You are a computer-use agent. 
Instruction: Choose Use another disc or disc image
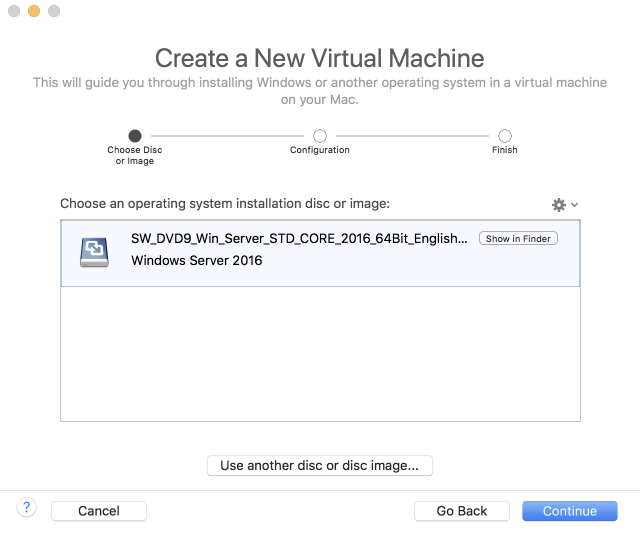pos(319,465)
